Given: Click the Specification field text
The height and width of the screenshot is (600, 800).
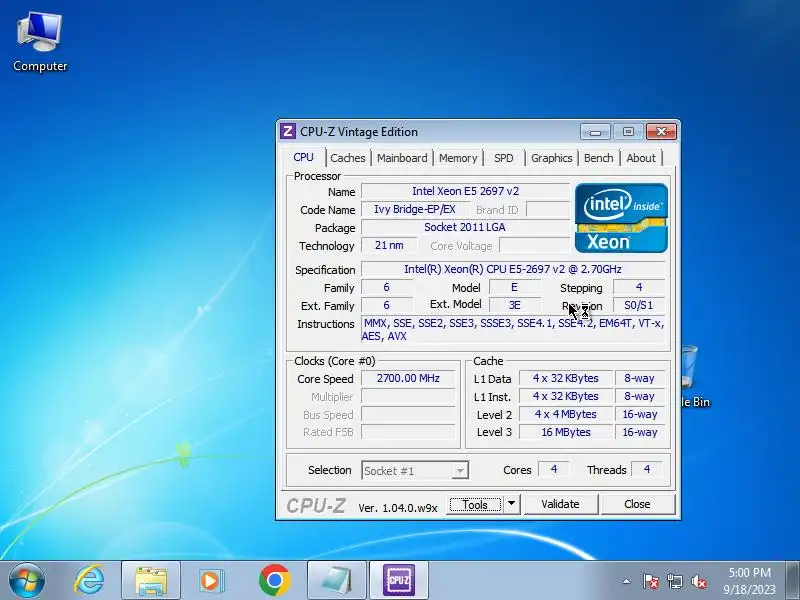Looking at the screenshot, I should (513, 269).
